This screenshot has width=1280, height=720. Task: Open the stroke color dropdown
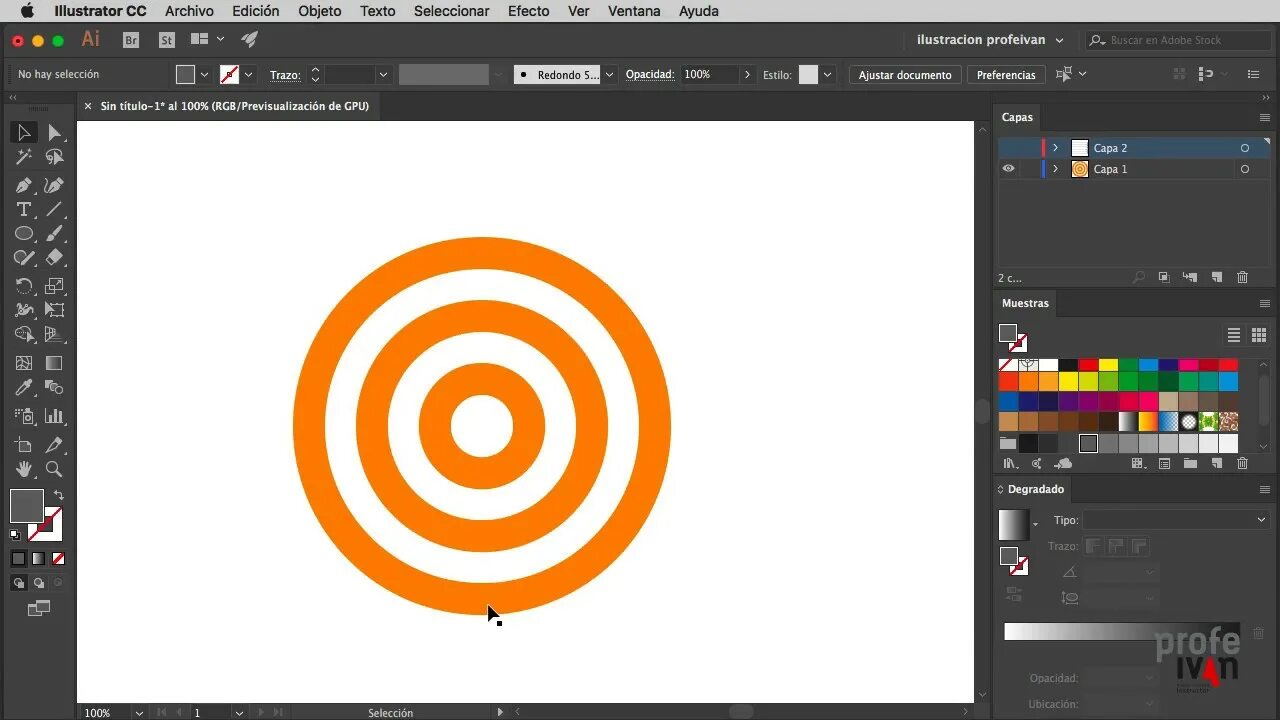coord(248,74)
